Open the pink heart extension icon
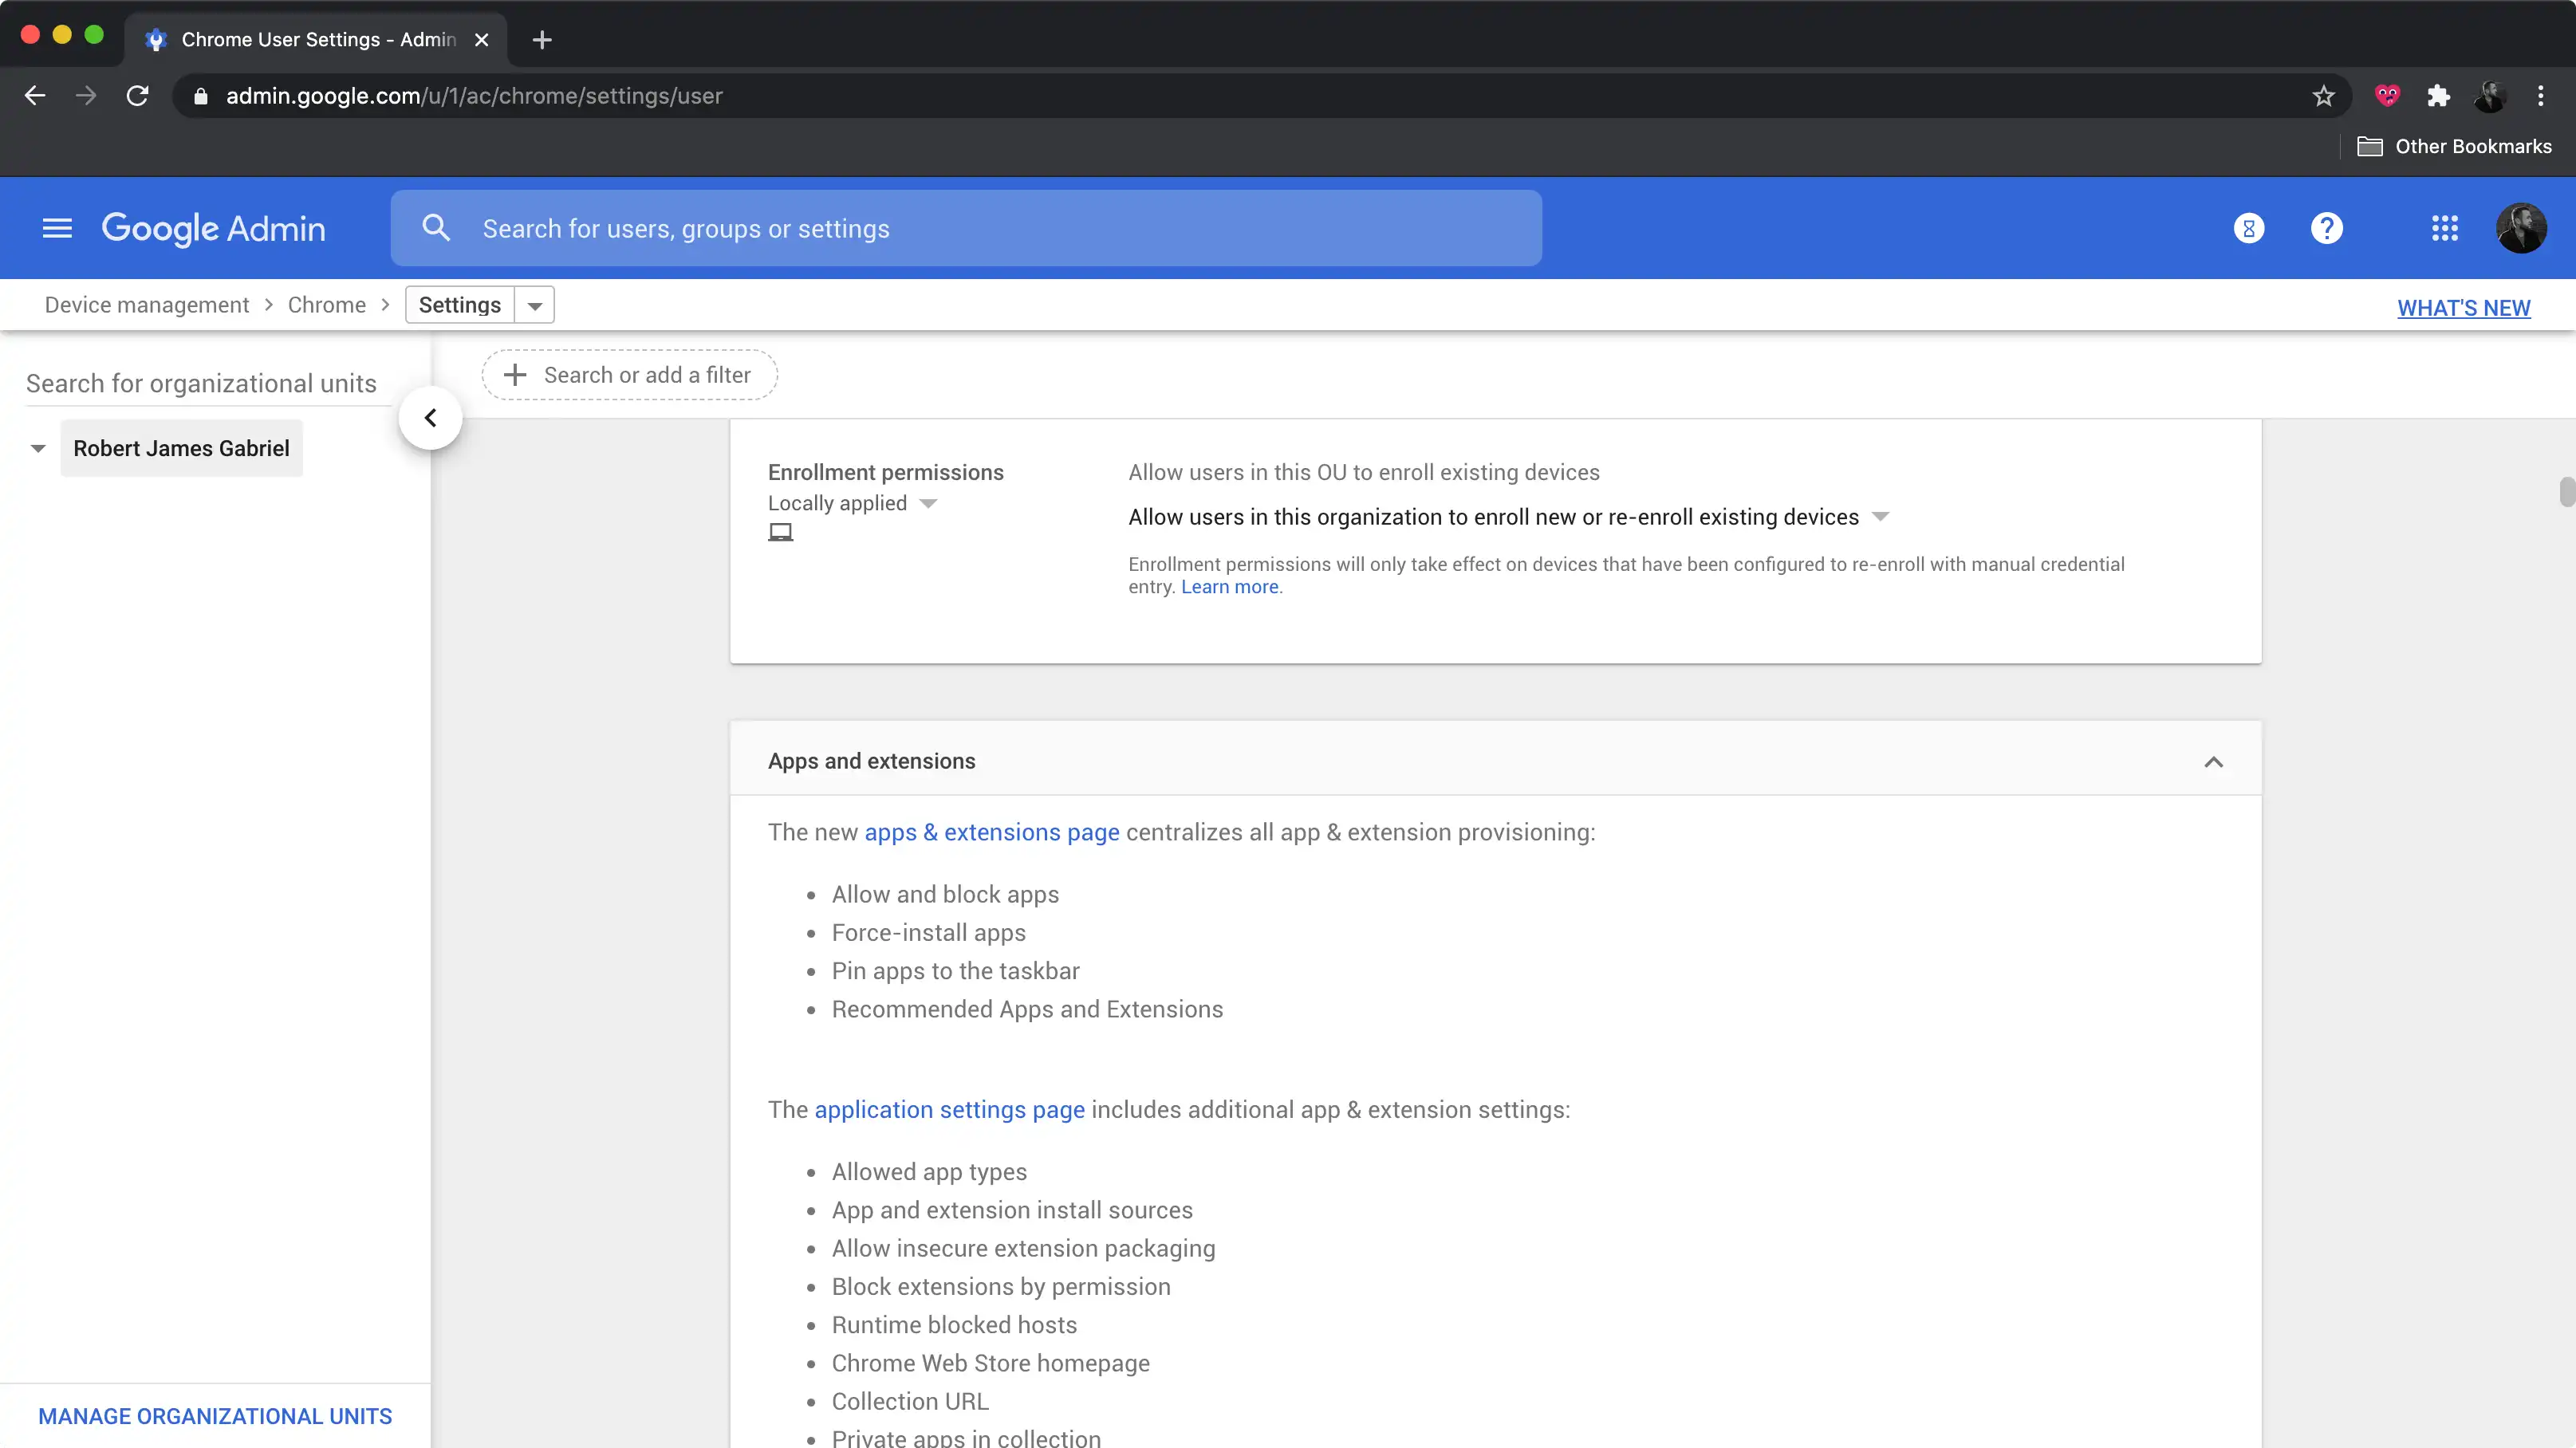This screenshot has width=2576, height=1448. tap(2387, 96)
